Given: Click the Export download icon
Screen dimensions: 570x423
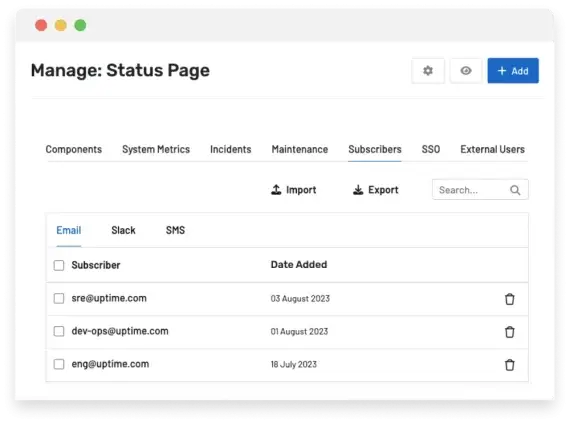Looking at the screenshot, I should click(x=358, y=190).
